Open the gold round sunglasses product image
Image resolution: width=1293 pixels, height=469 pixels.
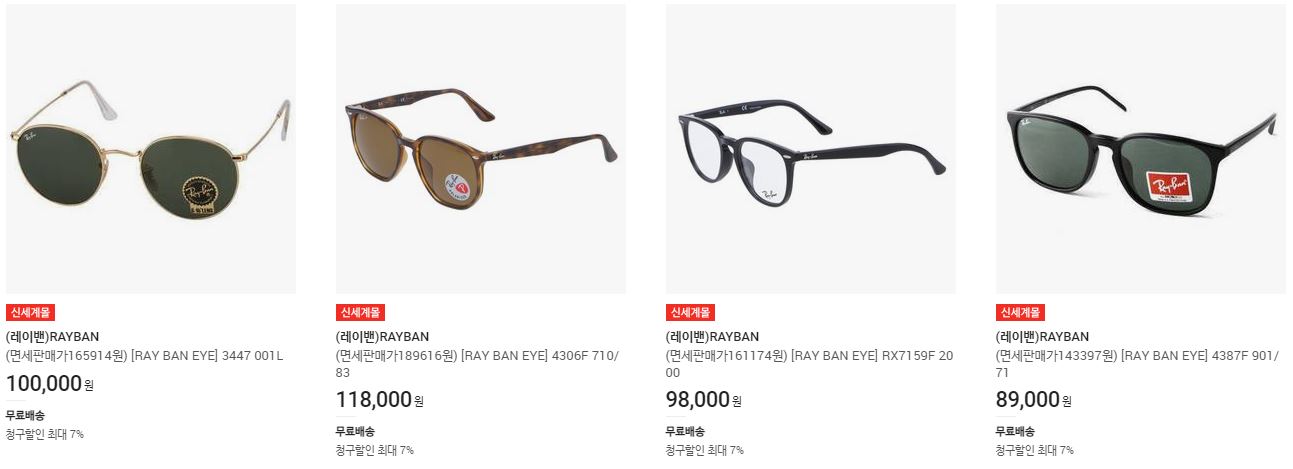(151, 149)
